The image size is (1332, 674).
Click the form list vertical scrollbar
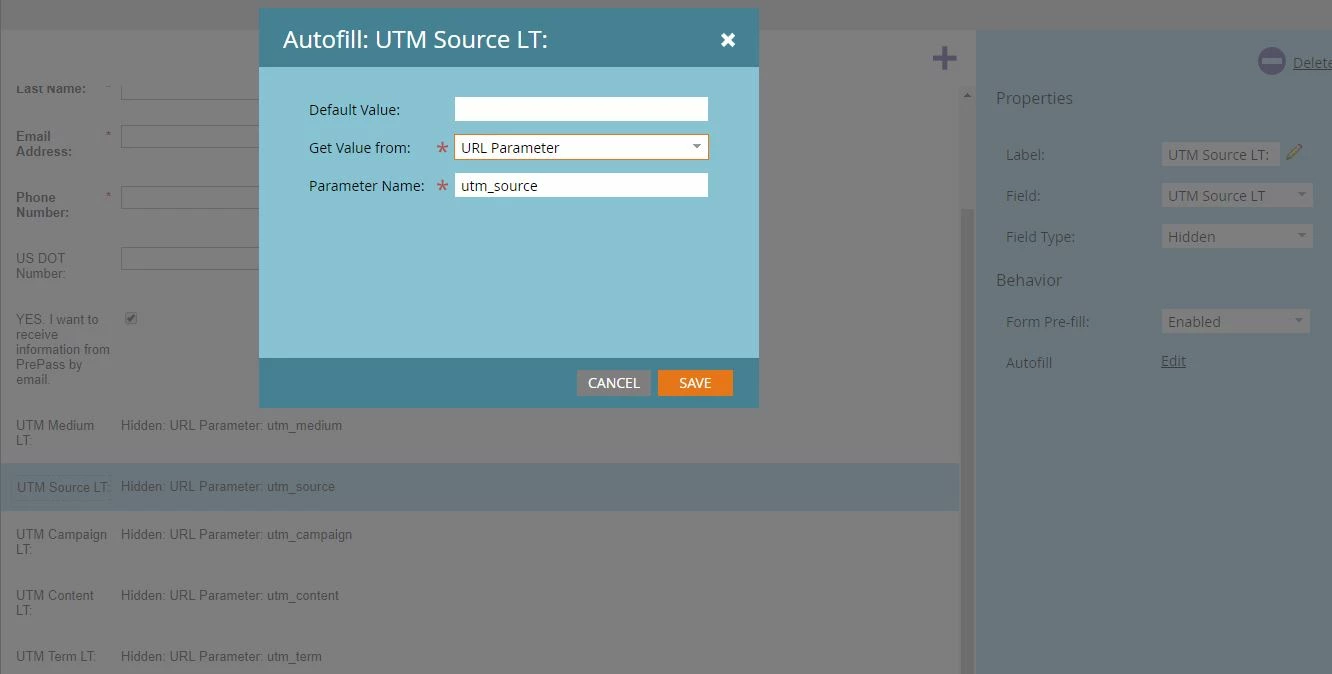coord(967,440)
